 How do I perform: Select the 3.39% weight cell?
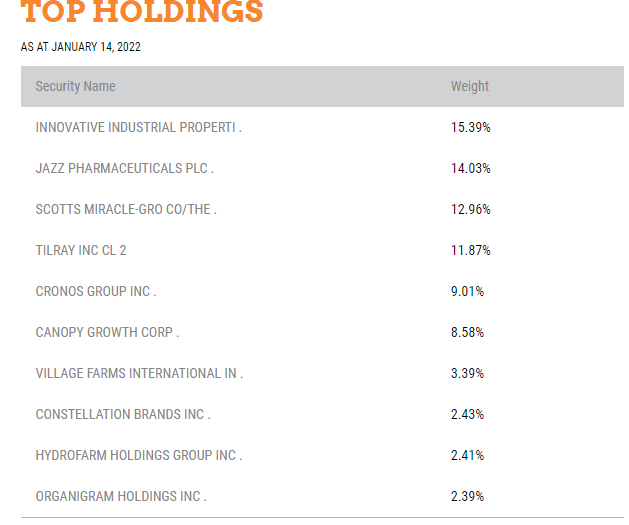click(468, 373)
